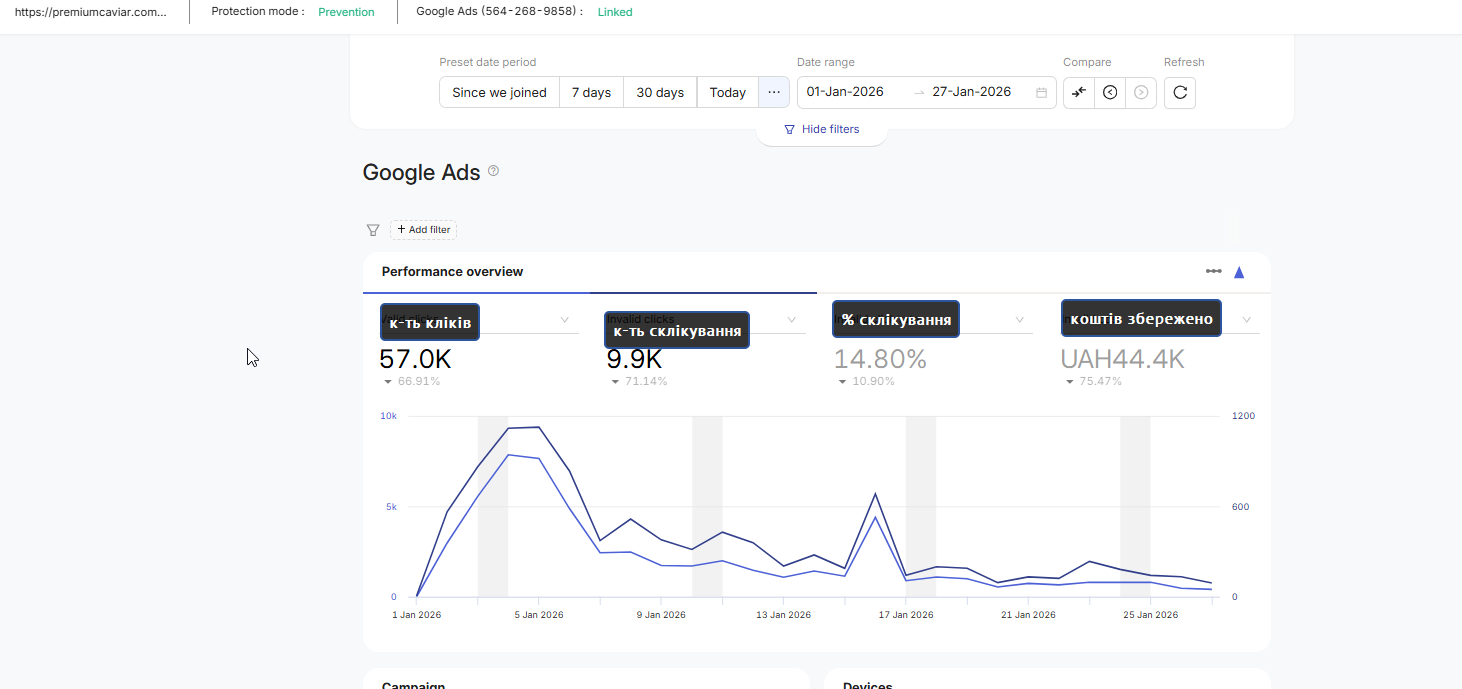Click the Add filter button

click(424, 230)
